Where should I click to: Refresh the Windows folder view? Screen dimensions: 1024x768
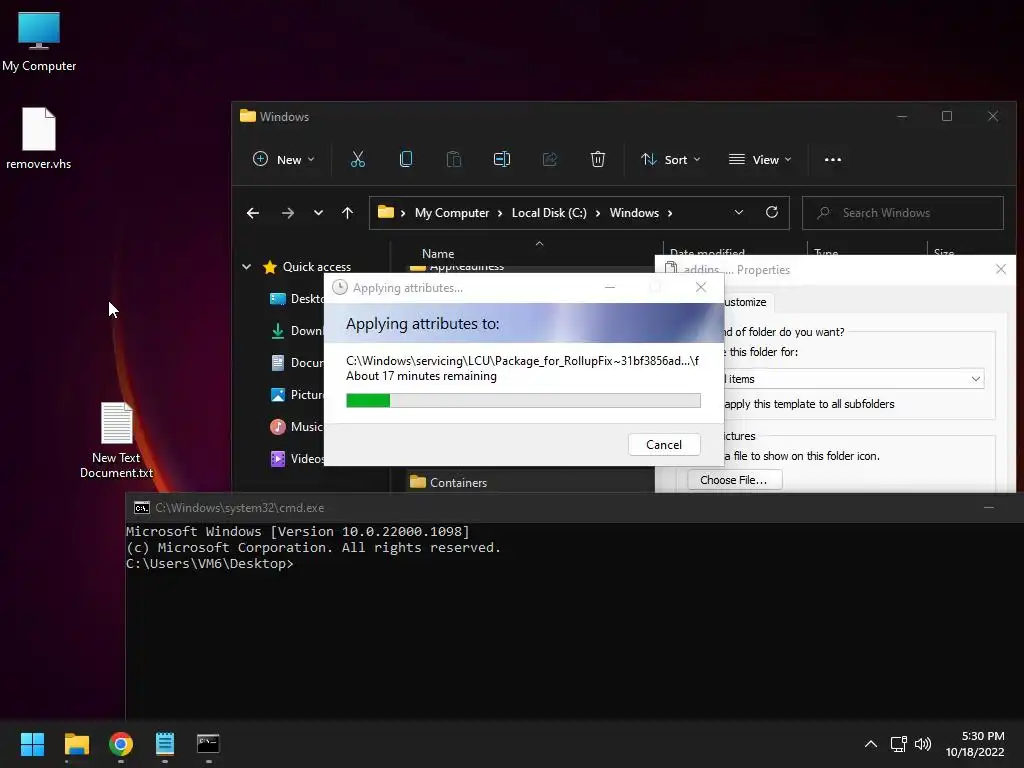click(771, 212)
